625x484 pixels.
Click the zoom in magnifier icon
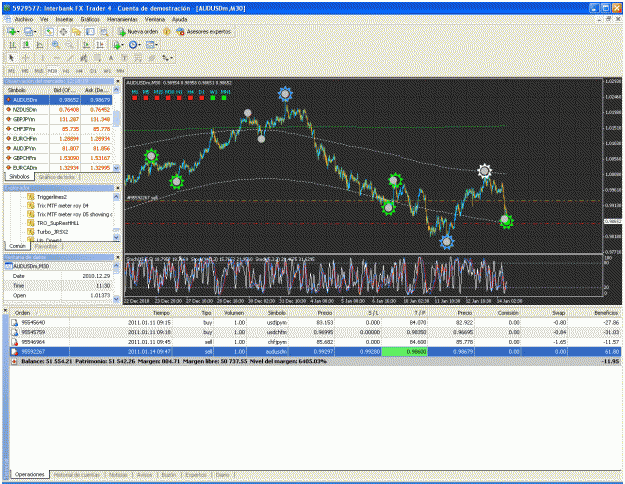(56, 45)
